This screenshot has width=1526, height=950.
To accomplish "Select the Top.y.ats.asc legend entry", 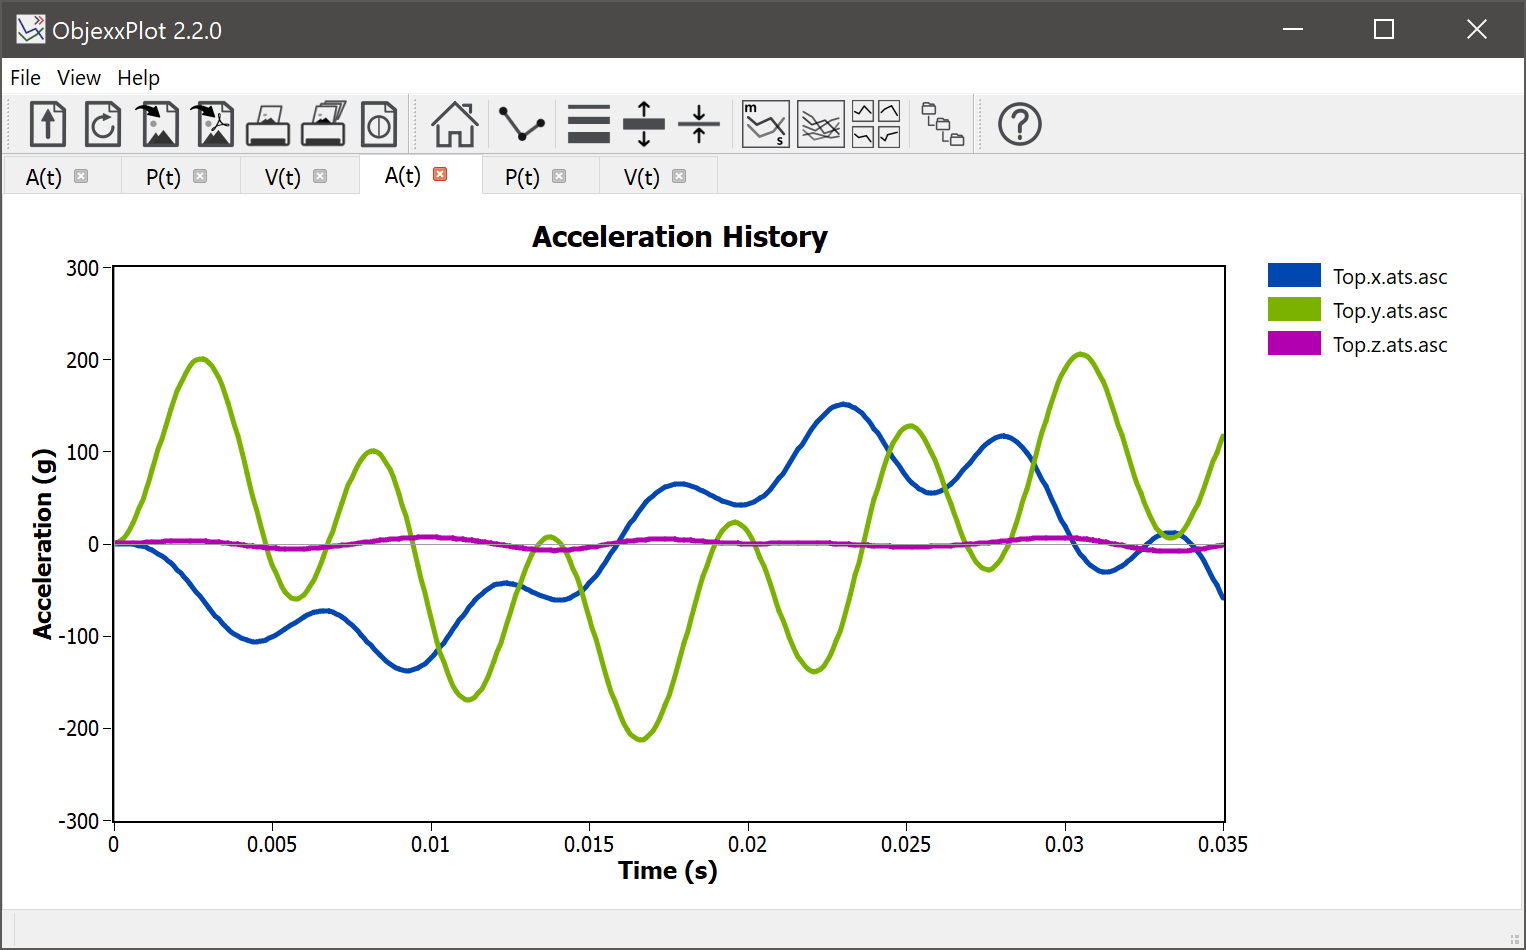I will coord(1389,310).
